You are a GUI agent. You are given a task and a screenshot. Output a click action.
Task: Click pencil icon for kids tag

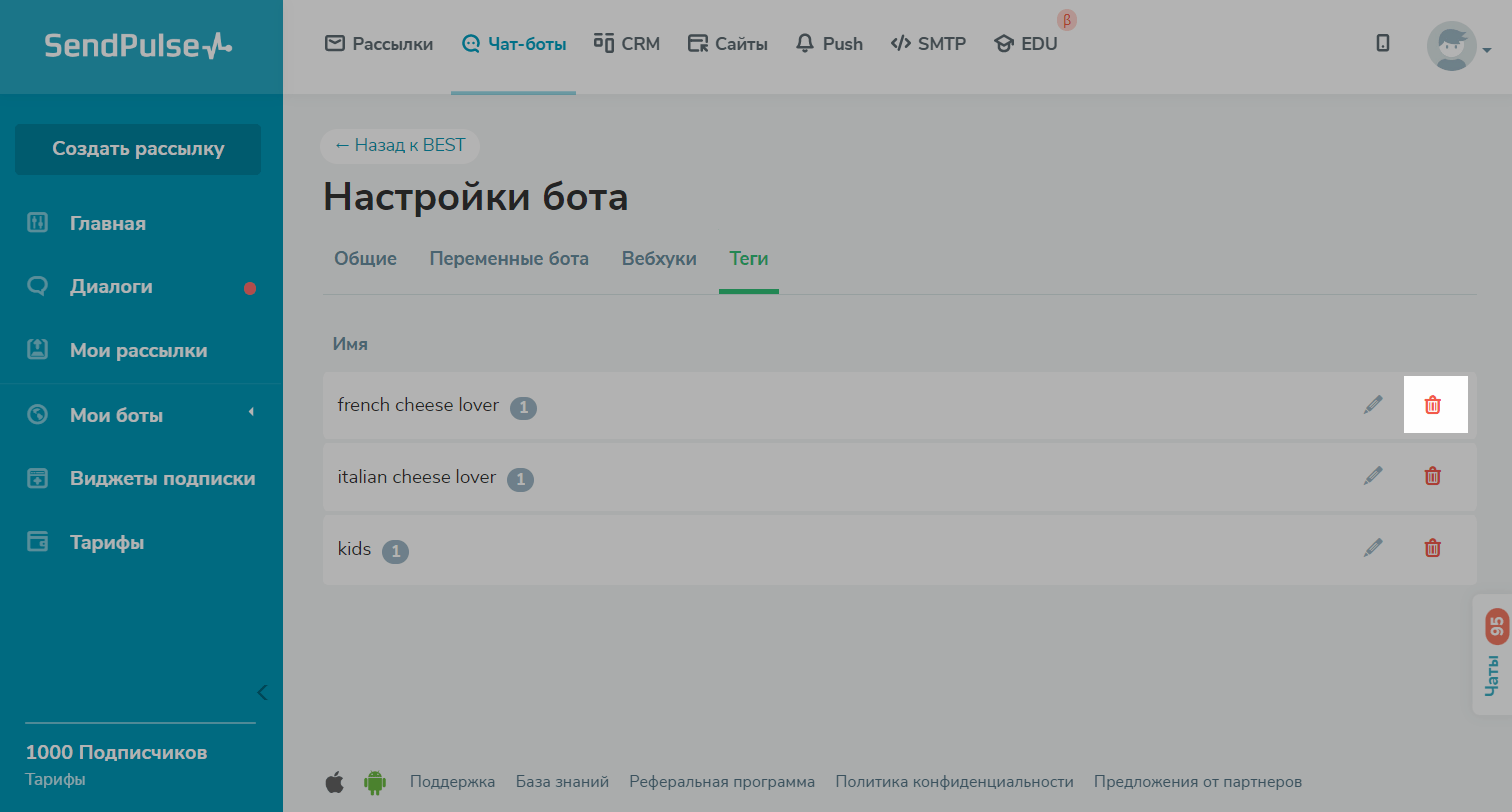[1373, 548]
